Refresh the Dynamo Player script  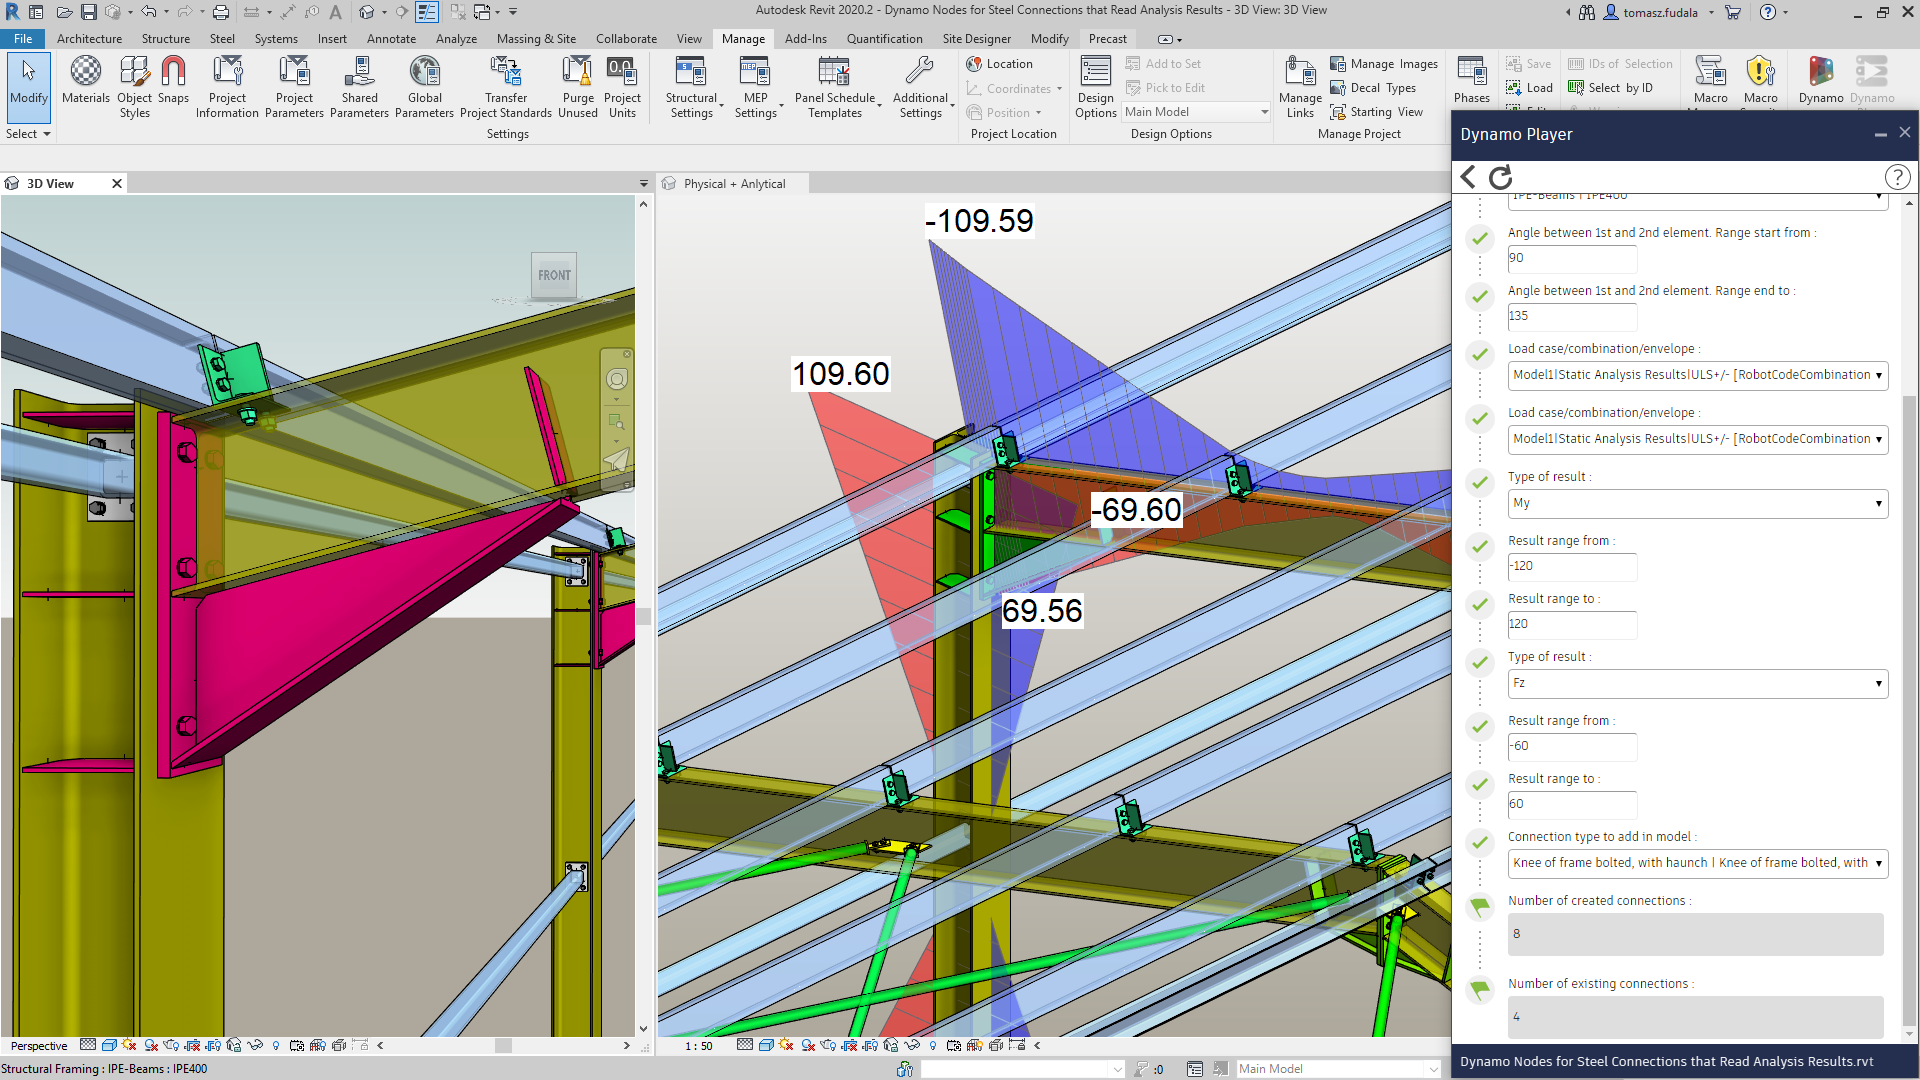click(x=1500, y=178)
